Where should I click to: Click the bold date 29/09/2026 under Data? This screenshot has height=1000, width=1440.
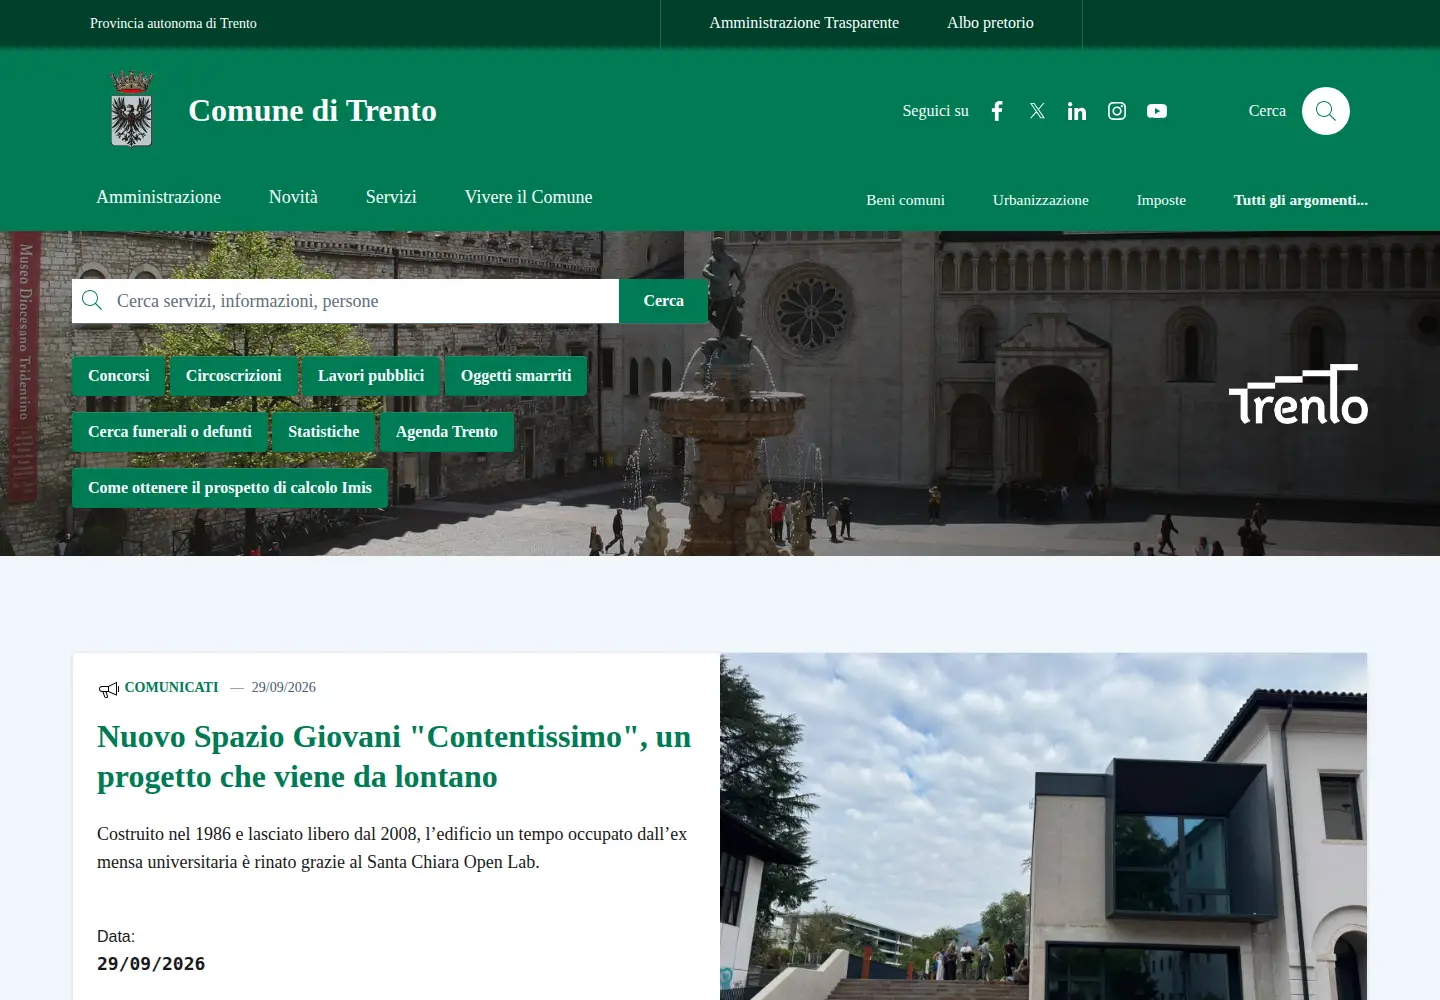(x=151, y=964)
